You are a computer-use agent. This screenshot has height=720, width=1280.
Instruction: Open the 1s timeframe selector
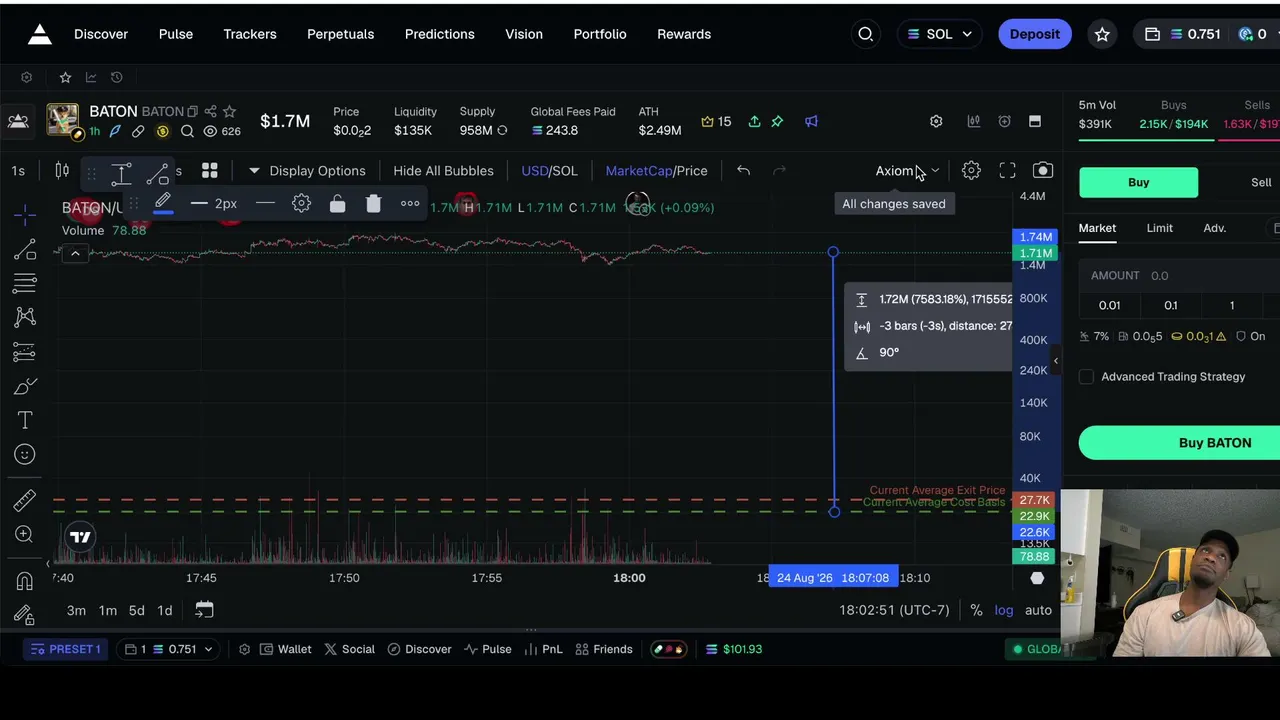[18, 171]
